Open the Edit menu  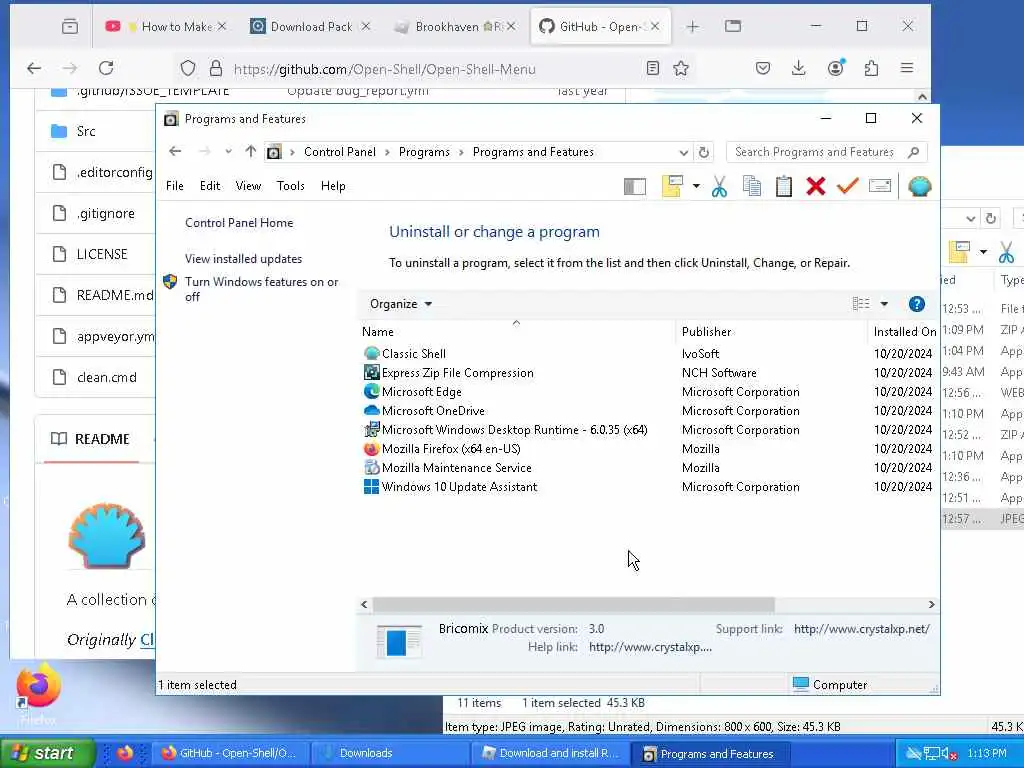click(x=210, y=186)
